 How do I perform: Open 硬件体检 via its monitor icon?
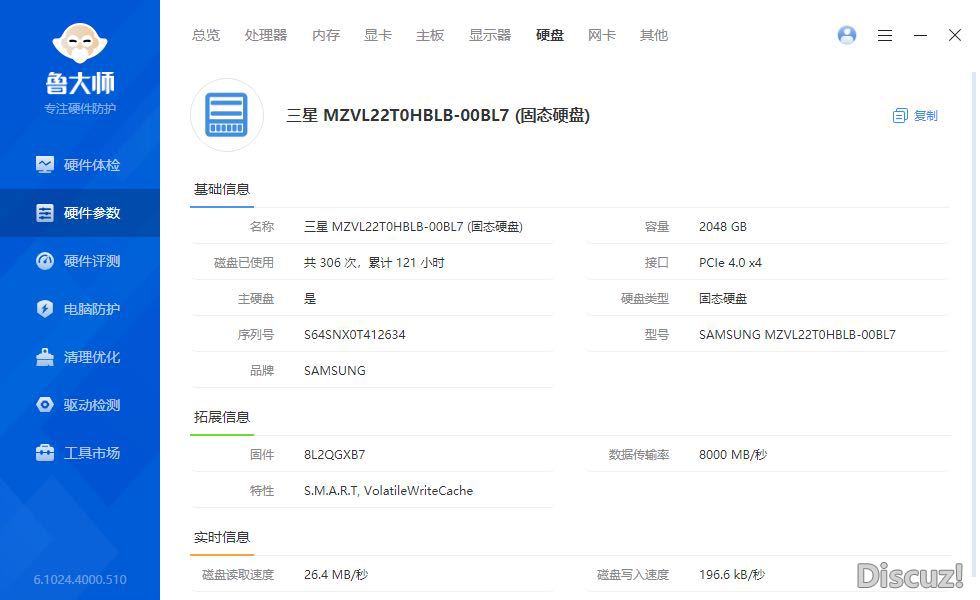45,164
